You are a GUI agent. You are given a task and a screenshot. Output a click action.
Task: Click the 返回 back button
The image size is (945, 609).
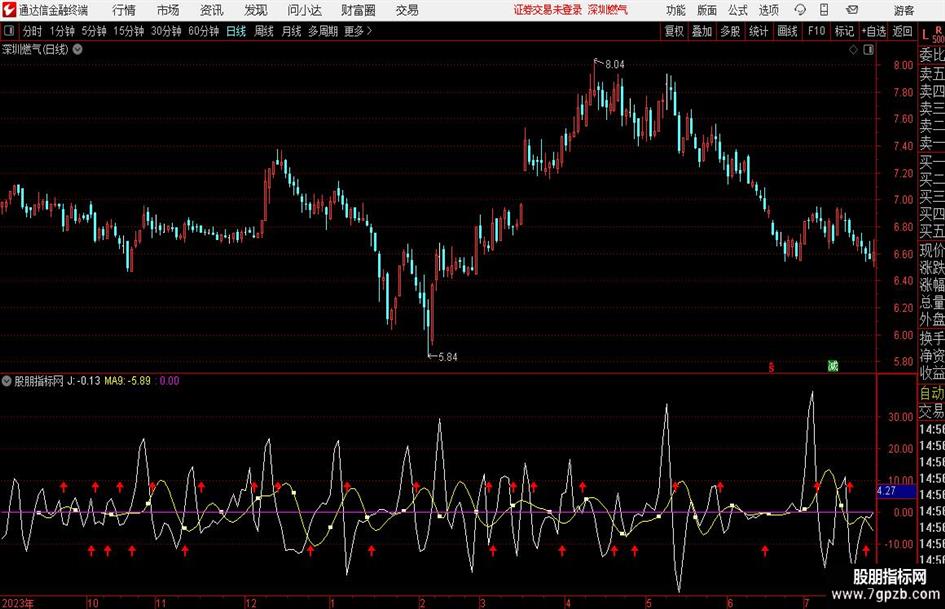pos(902,31)
